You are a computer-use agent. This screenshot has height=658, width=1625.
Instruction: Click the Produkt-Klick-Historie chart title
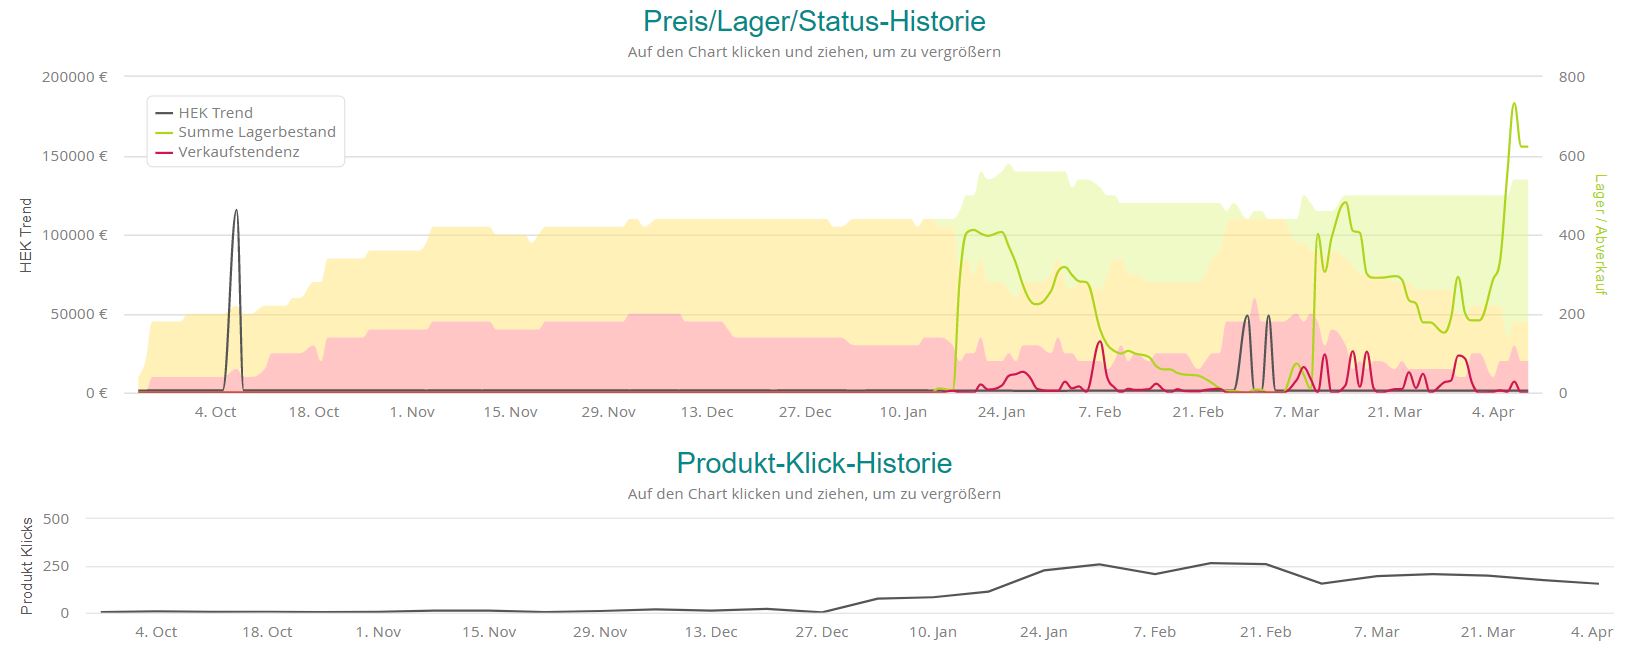pos(813,463)
